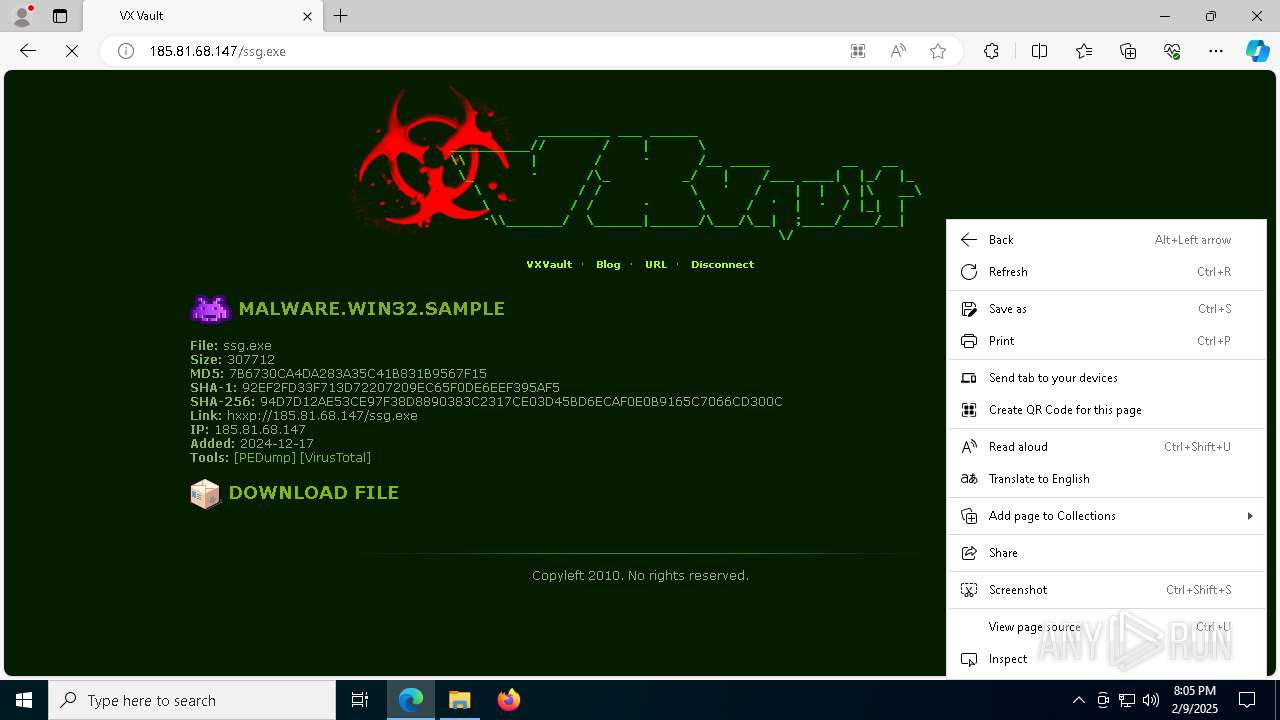Open Task View on the taskbar
This screenshot has width=1280, height=720.
click(360, 700)
